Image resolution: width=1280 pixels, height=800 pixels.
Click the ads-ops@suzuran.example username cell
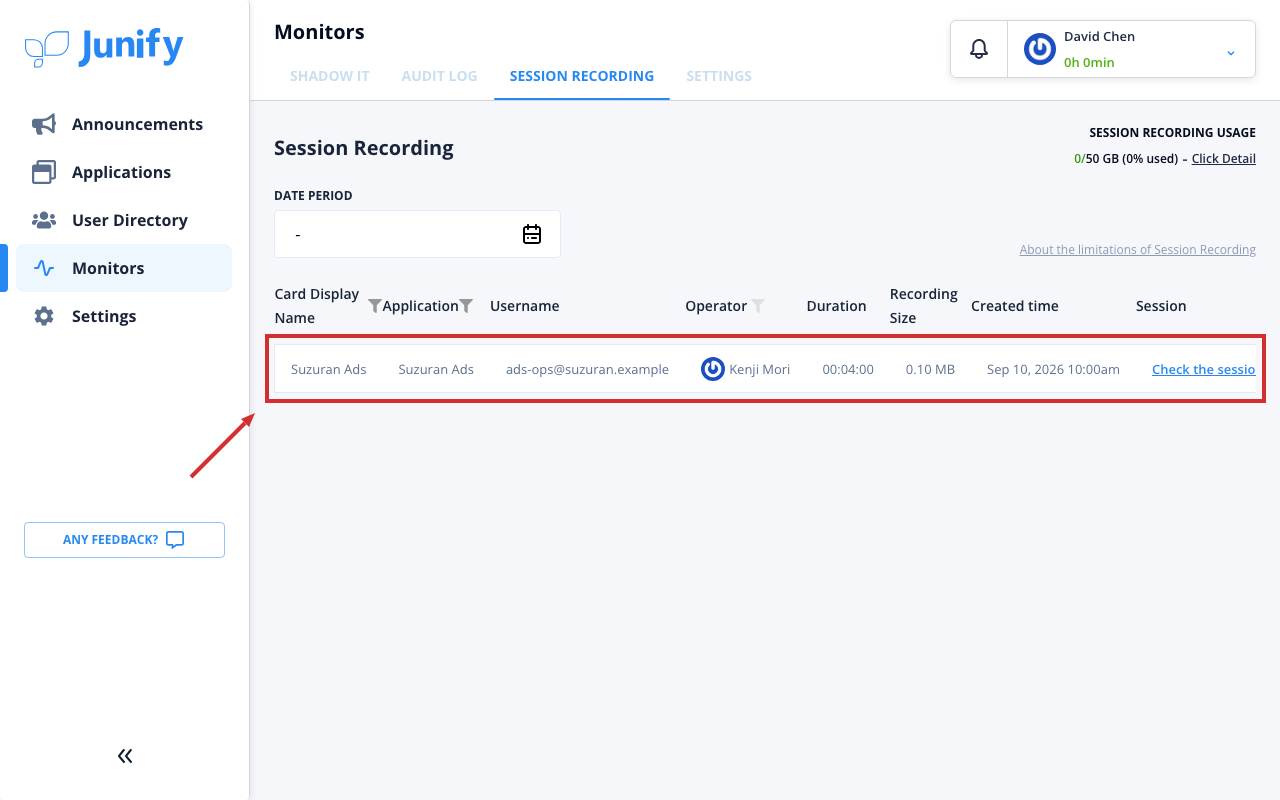point(587,369)
